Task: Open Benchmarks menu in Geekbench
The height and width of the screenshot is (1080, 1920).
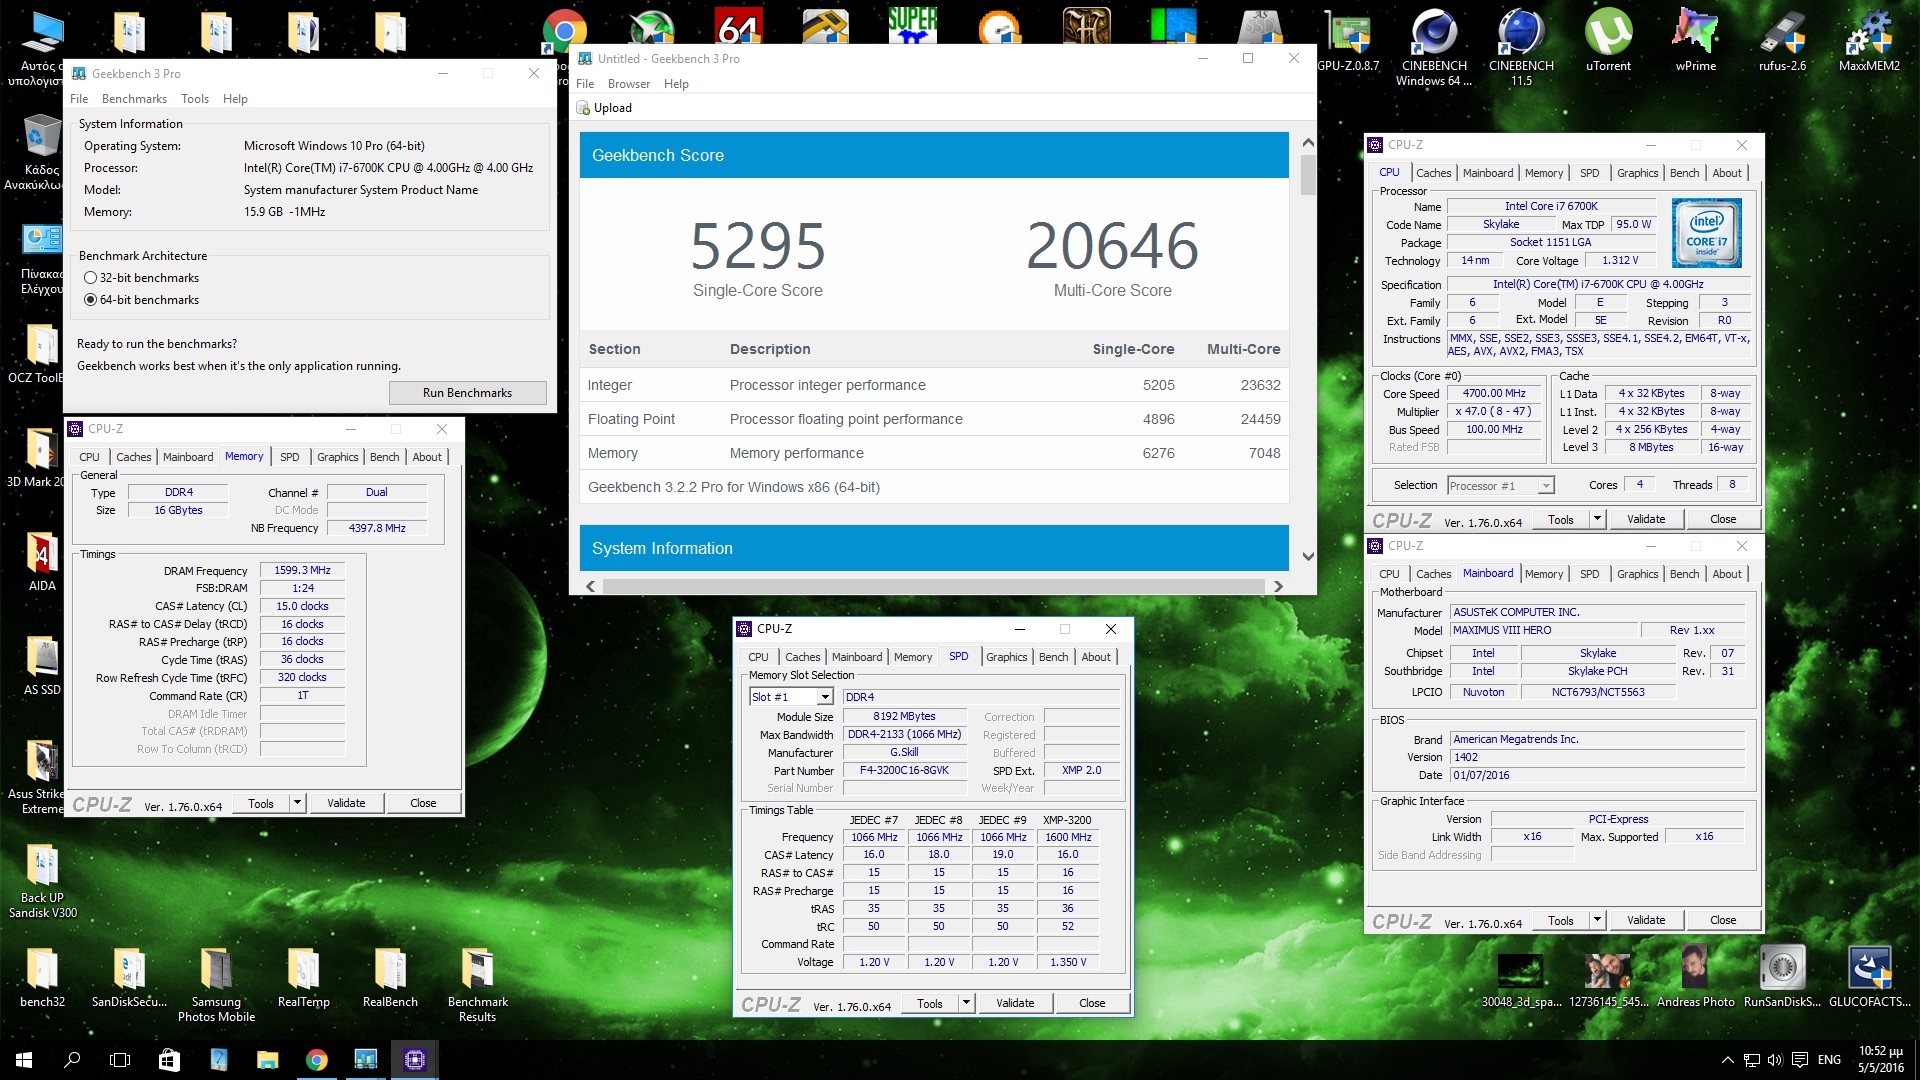Action: coord(134,99)
